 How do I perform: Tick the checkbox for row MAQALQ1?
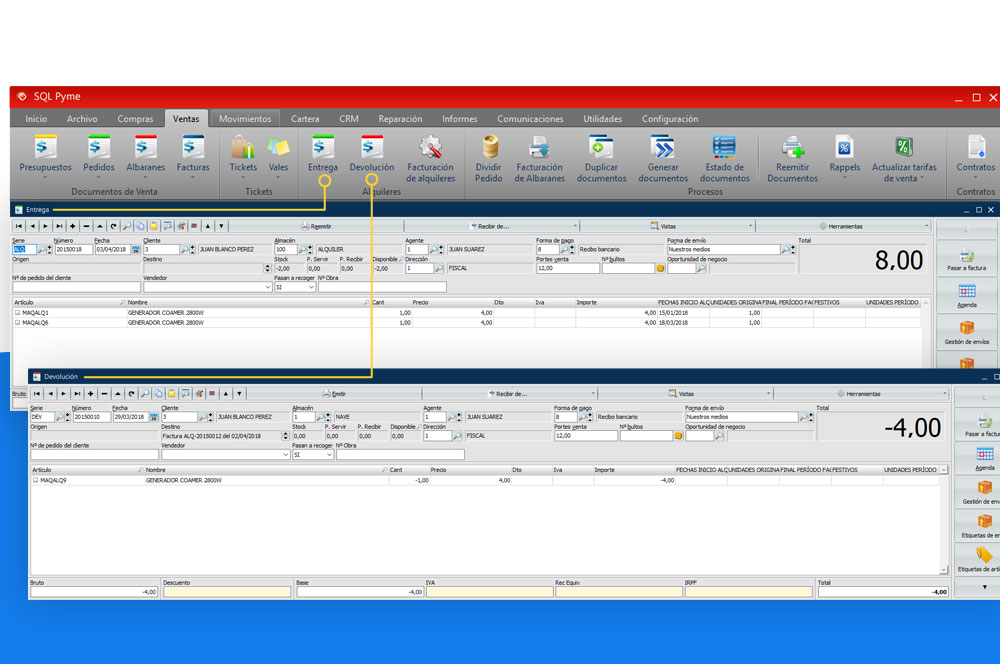[17, 312]
